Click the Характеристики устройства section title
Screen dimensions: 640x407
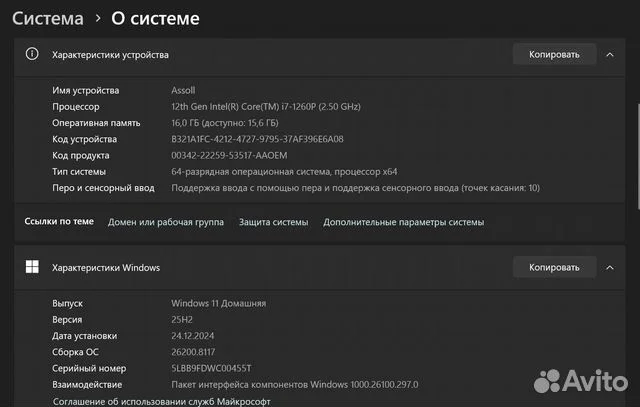coord(110,55)
